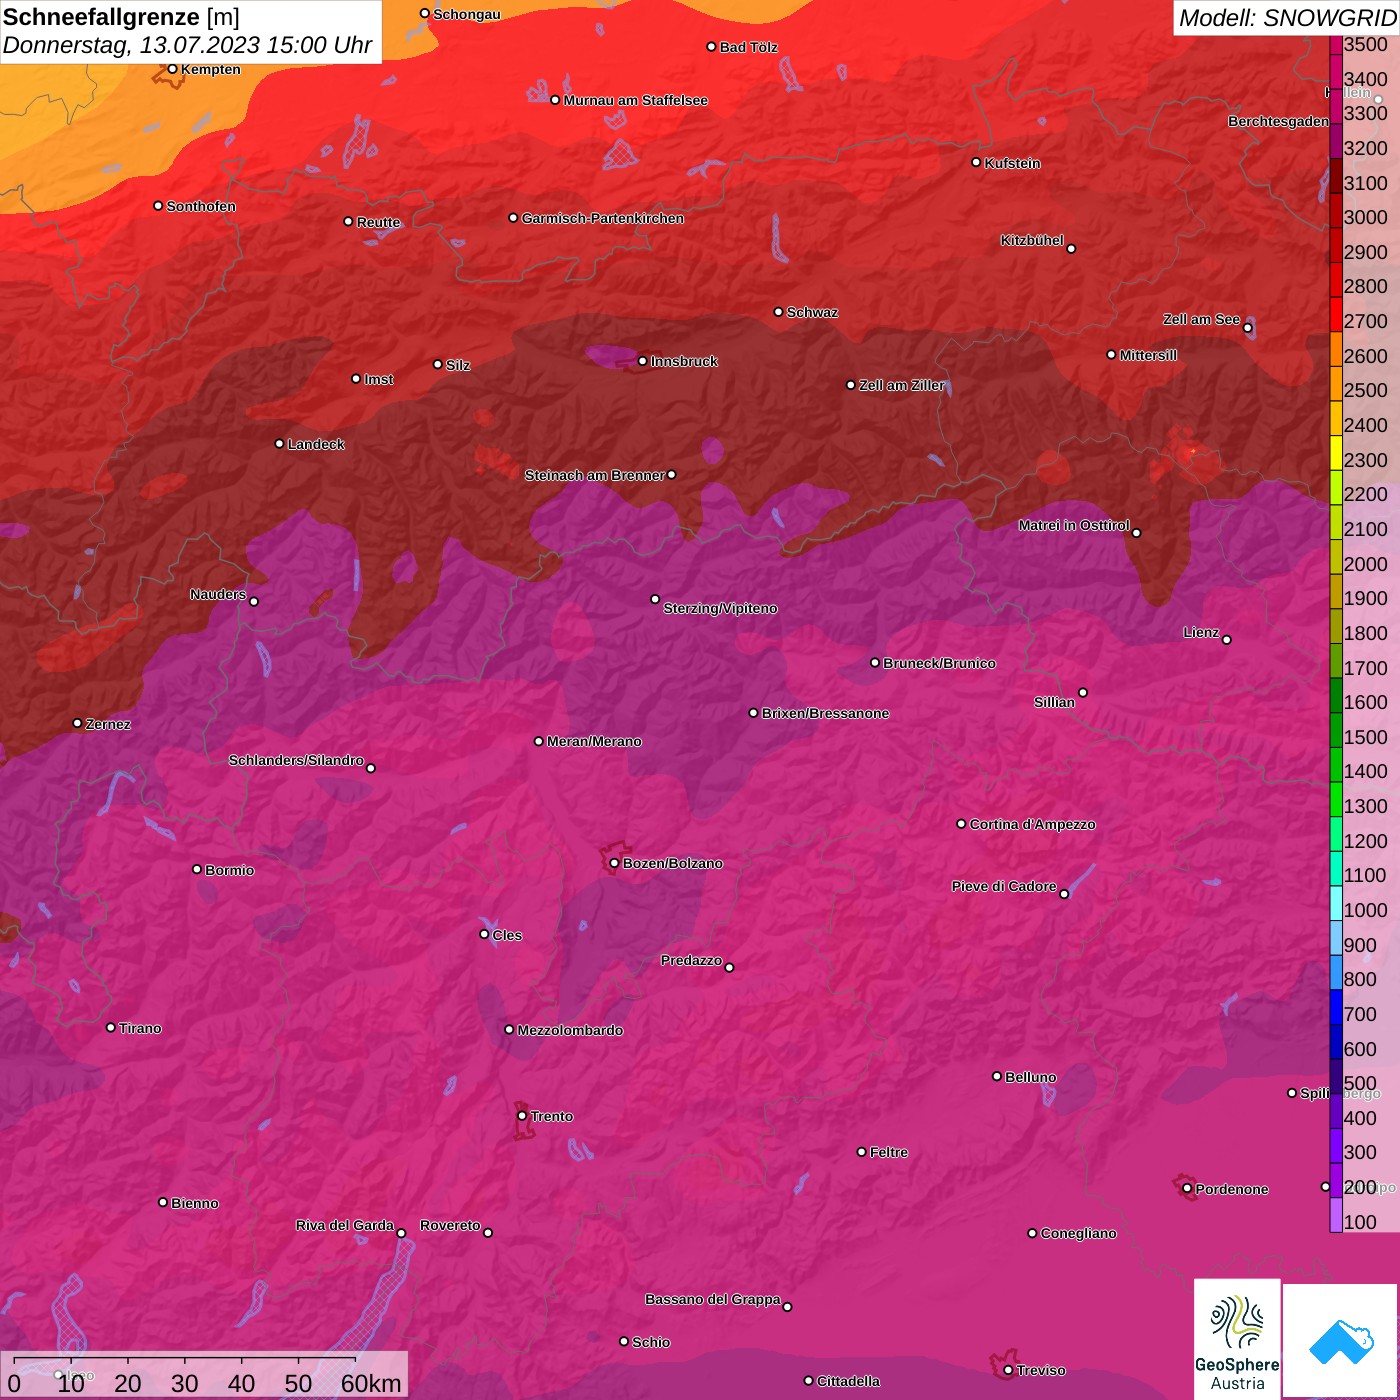Select the Bad Tölz map label

click(748, 47)
